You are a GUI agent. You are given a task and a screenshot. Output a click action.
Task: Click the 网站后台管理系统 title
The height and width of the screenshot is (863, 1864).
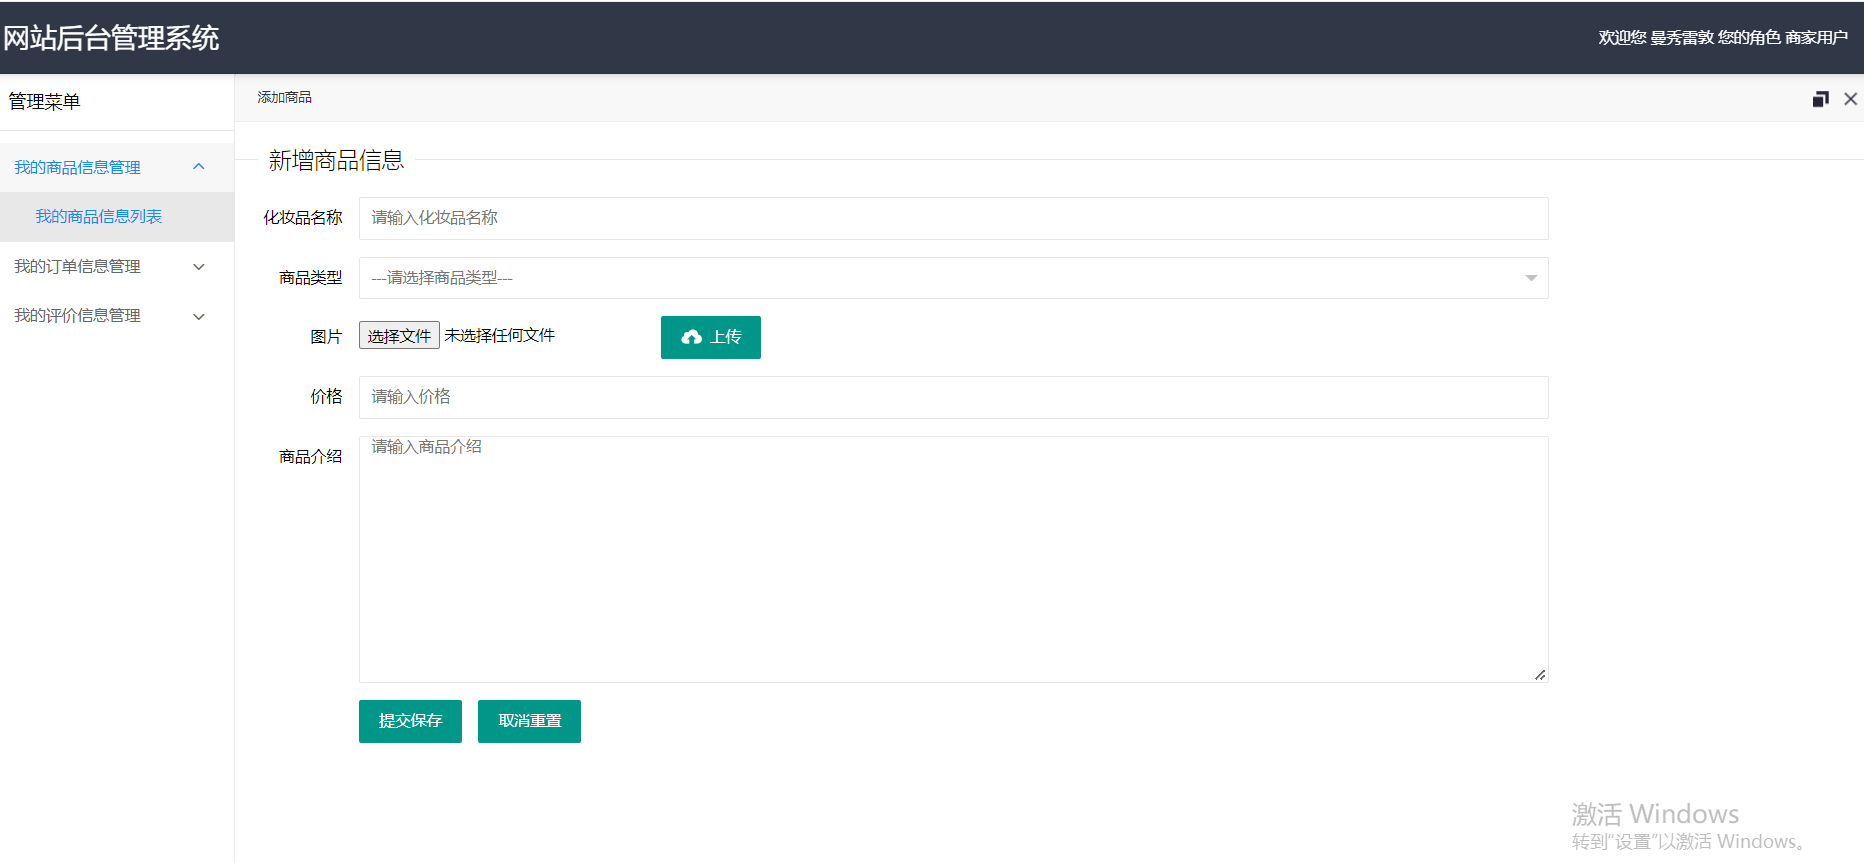[x=111, y=38]
